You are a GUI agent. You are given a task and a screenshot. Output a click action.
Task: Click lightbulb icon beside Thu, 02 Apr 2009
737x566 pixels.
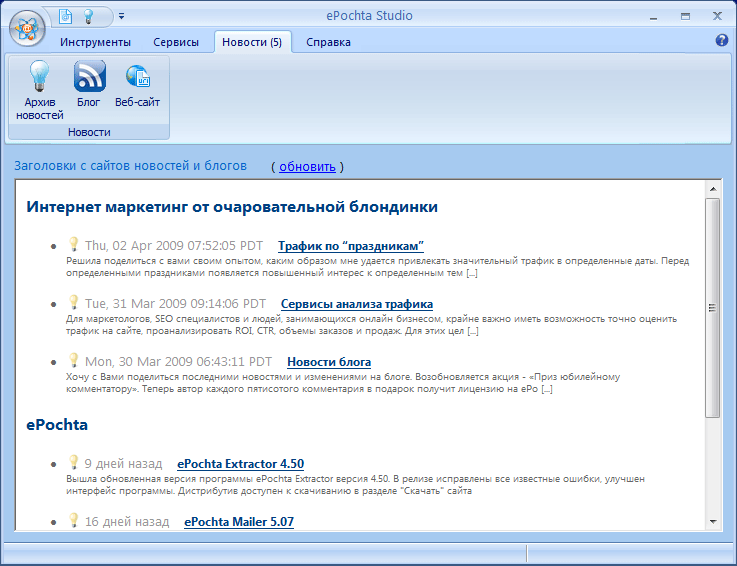pos(73,244)
